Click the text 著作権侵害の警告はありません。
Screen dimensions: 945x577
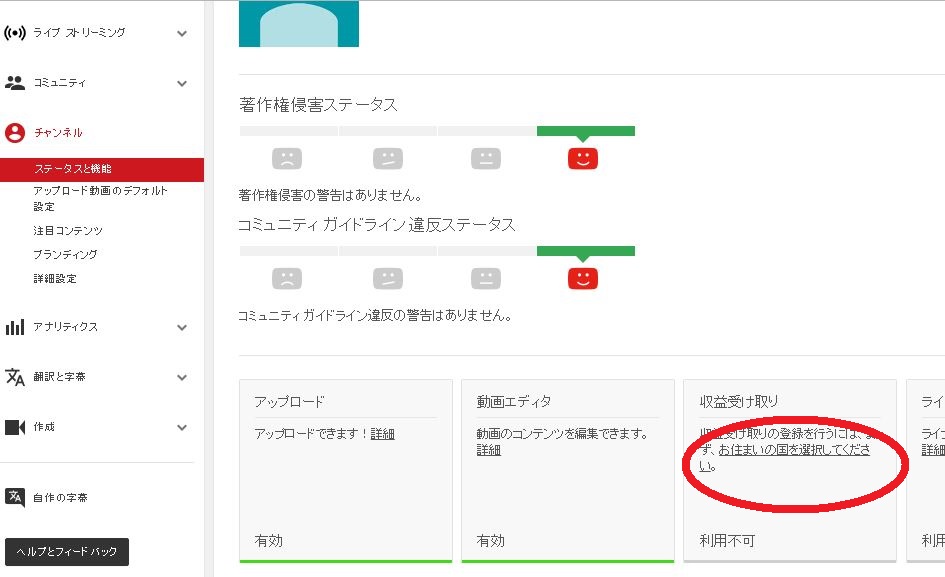pos(330,195)
